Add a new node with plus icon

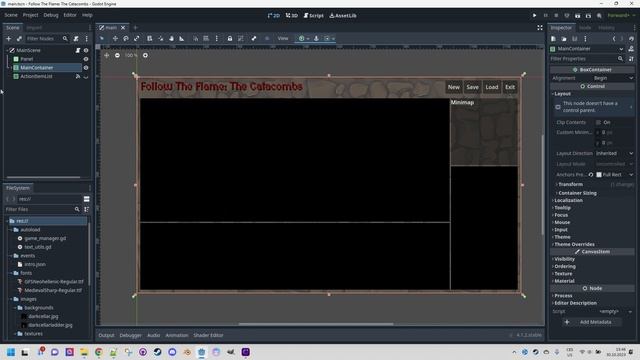[9, 38]
